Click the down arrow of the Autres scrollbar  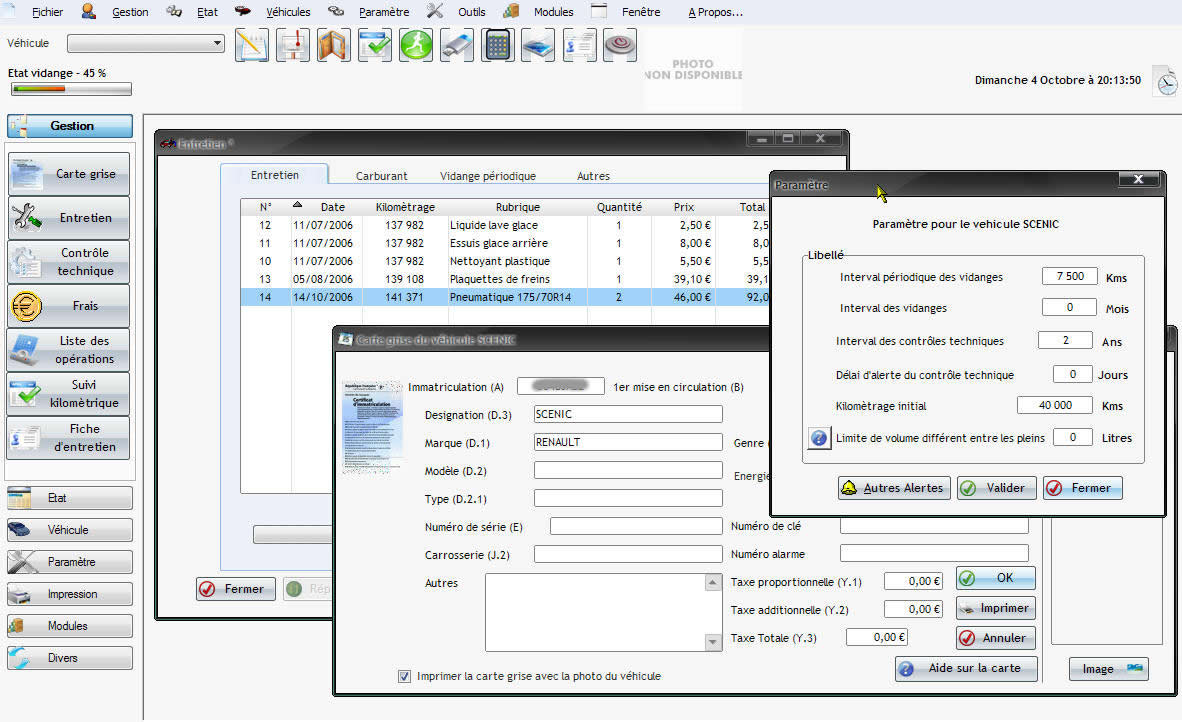[712, 642]
